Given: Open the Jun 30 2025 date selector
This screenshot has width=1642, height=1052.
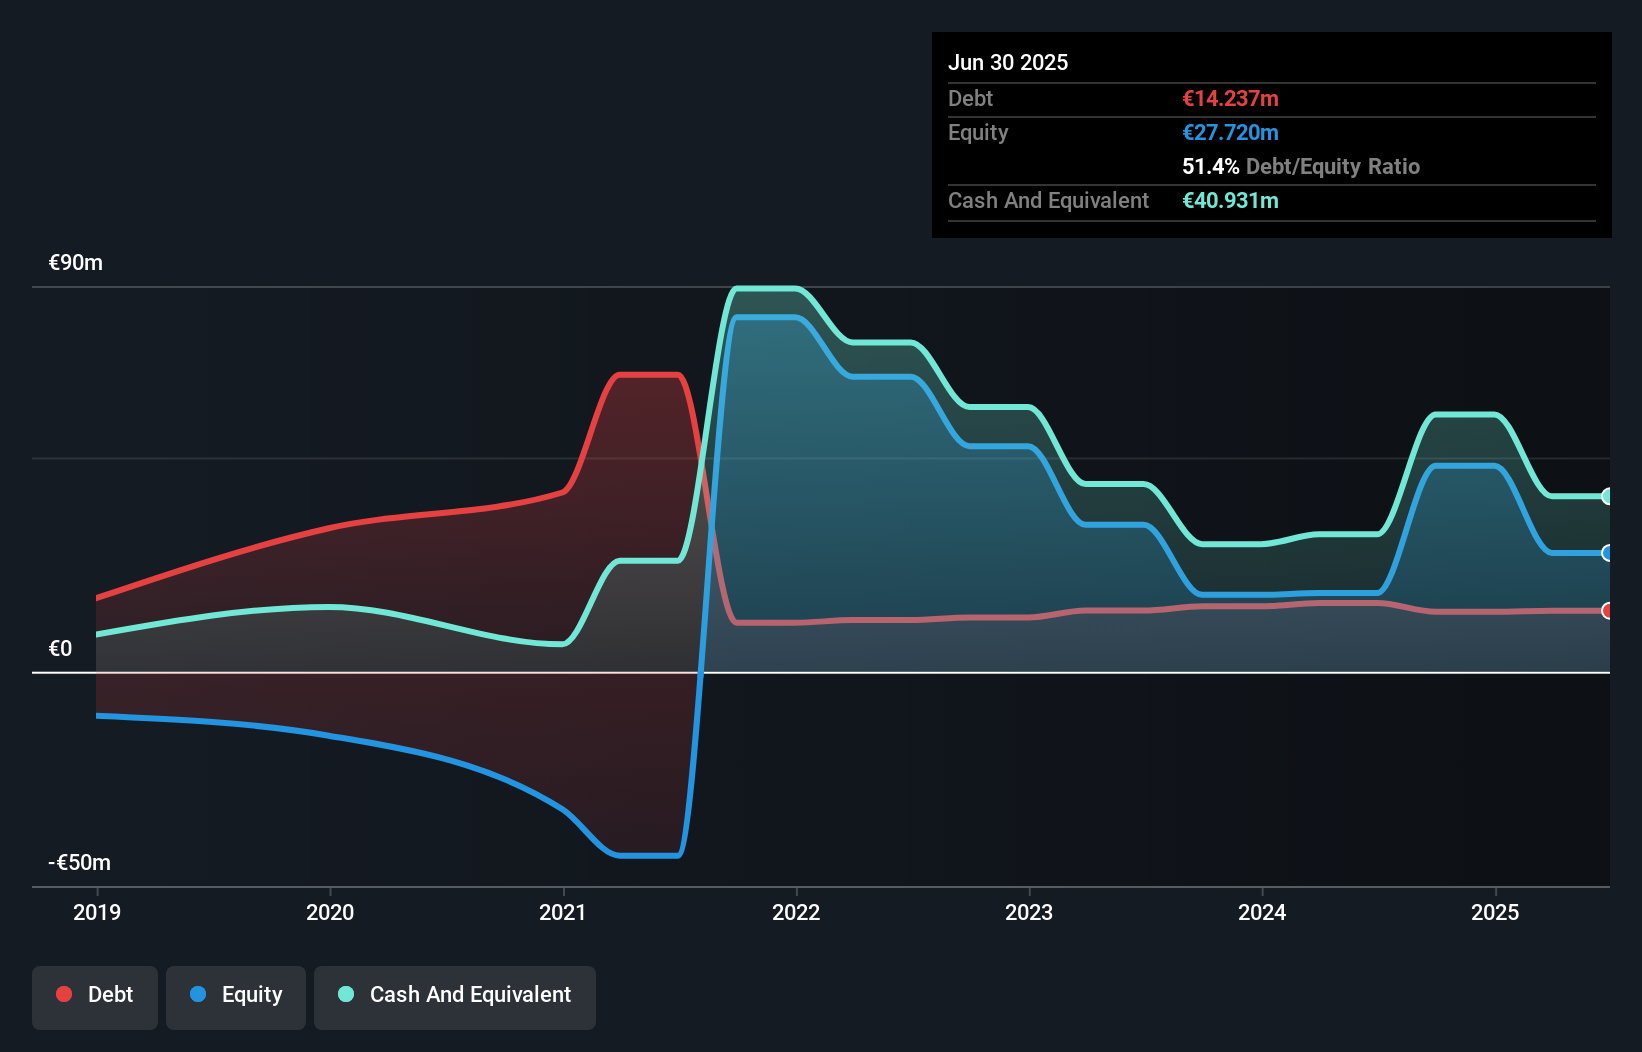Looking at the screenshot, I should point(1008,62).
